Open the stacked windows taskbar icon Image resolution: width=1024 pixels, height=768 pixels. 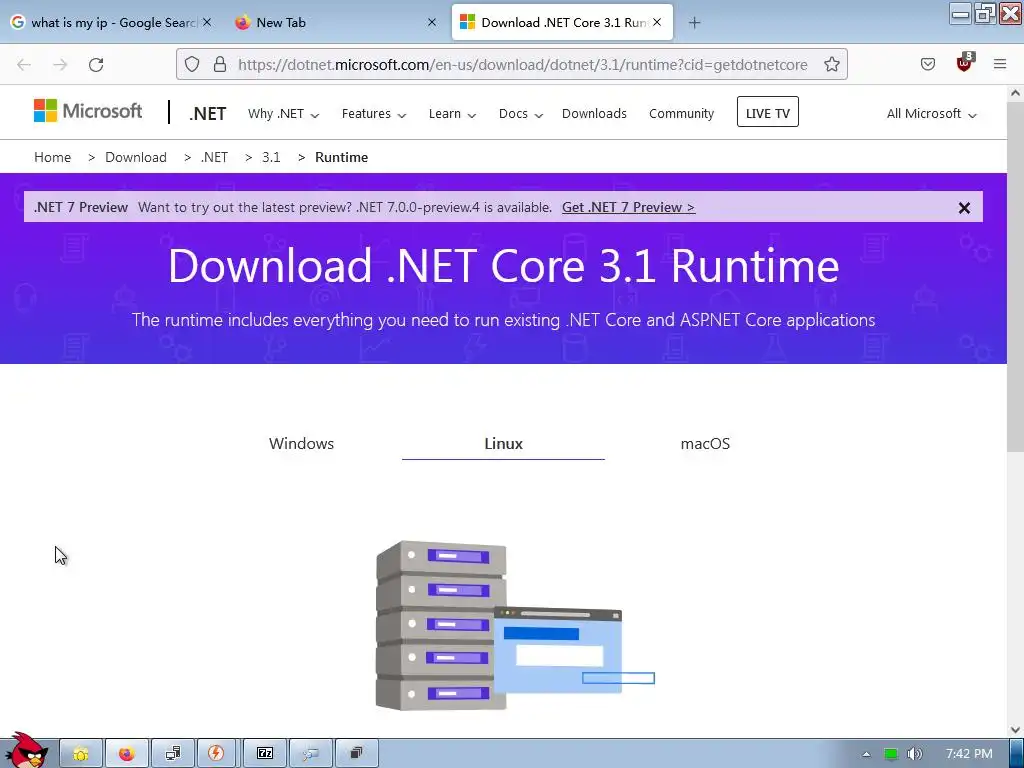point(356,754)
